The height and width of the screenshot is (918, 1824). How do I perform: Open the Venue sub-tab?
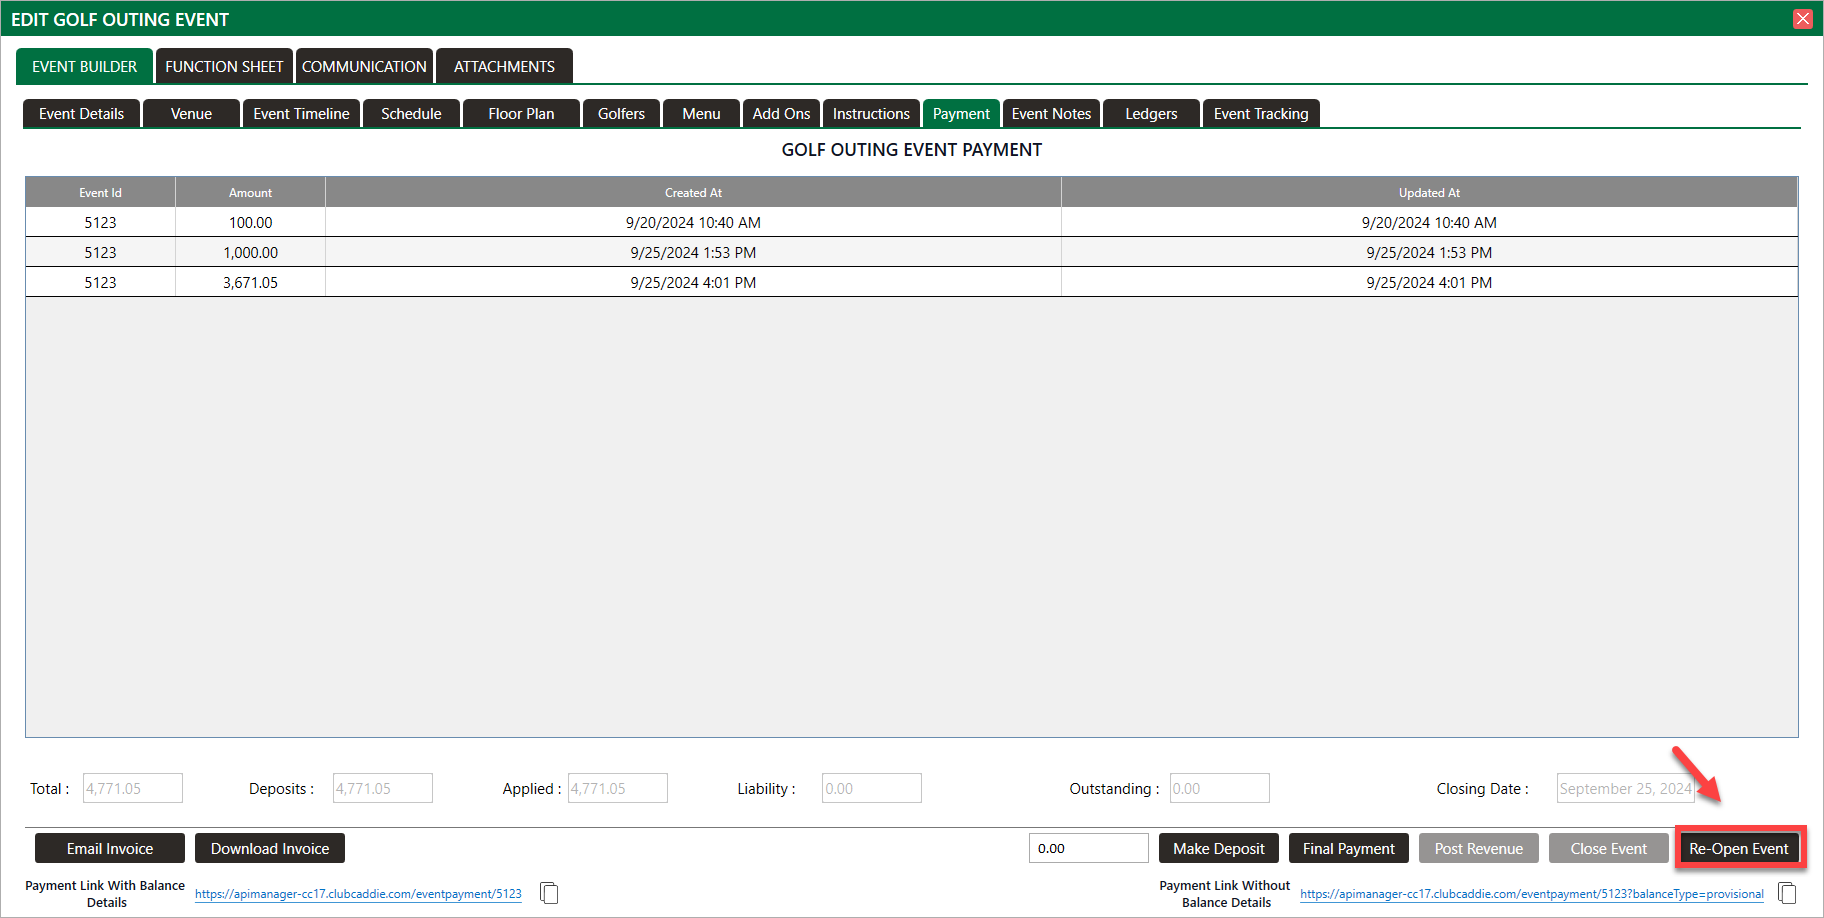[191, 114]
